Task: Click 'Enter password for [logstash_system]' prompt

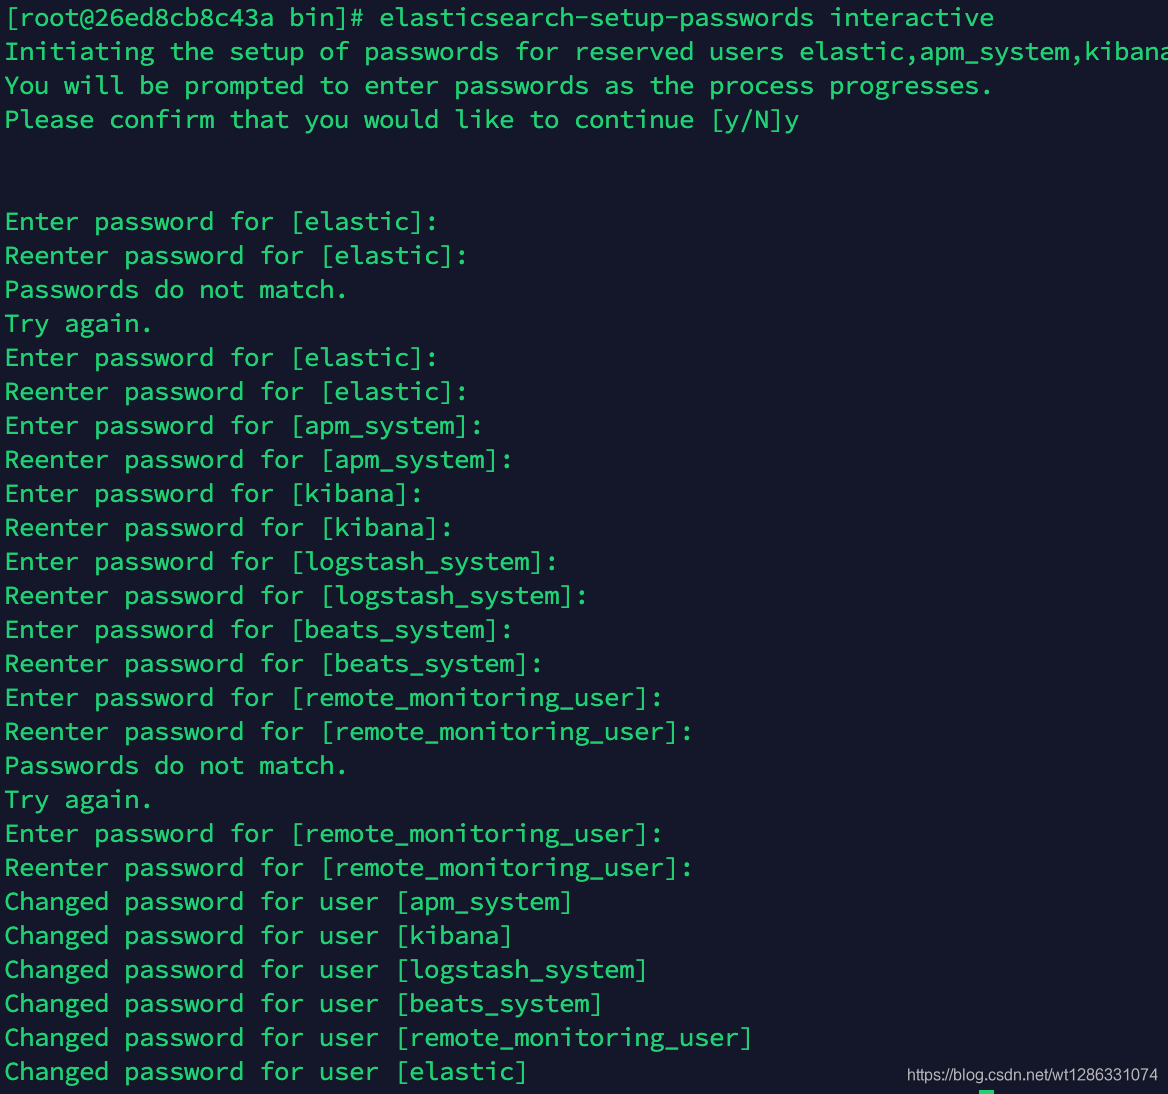Action: (x=281, y=562)
